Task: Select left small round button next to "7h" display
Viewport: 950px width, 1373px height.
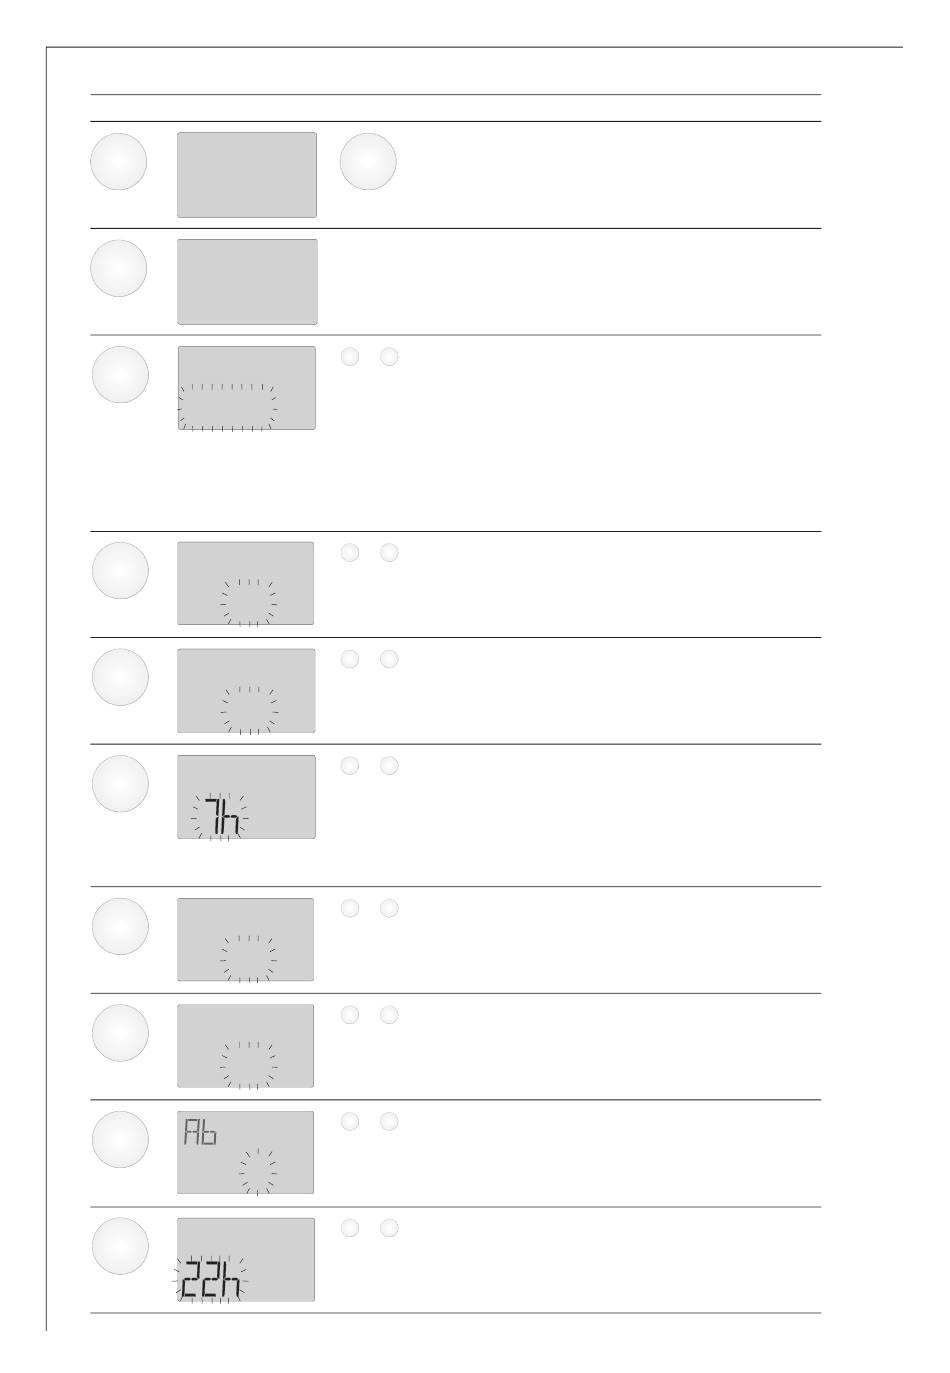Action: tap(349, 766)
